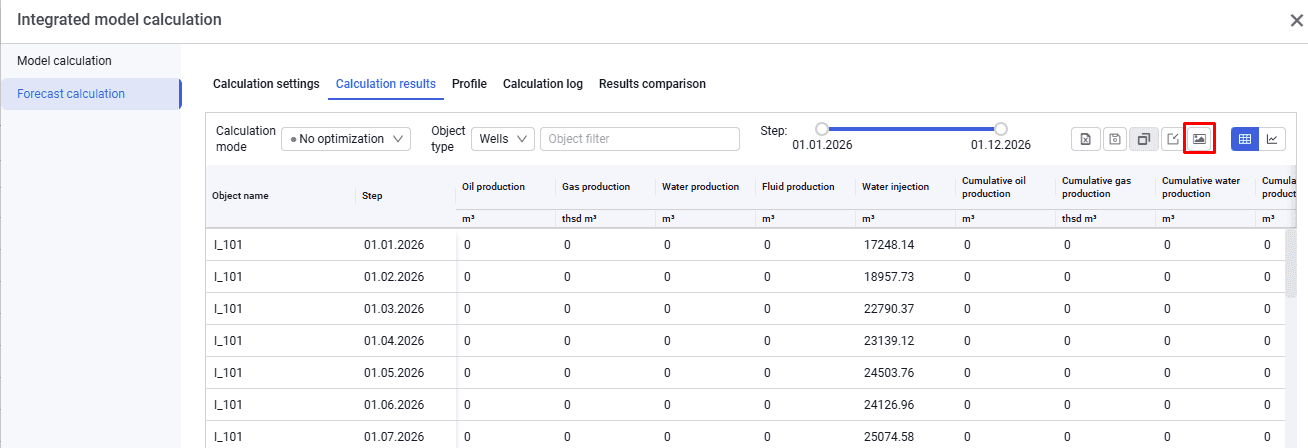Click step cell 01.07.2026
Image resolution: width=1308 pixels, height=448 pixels.
[x=394, y=436]
